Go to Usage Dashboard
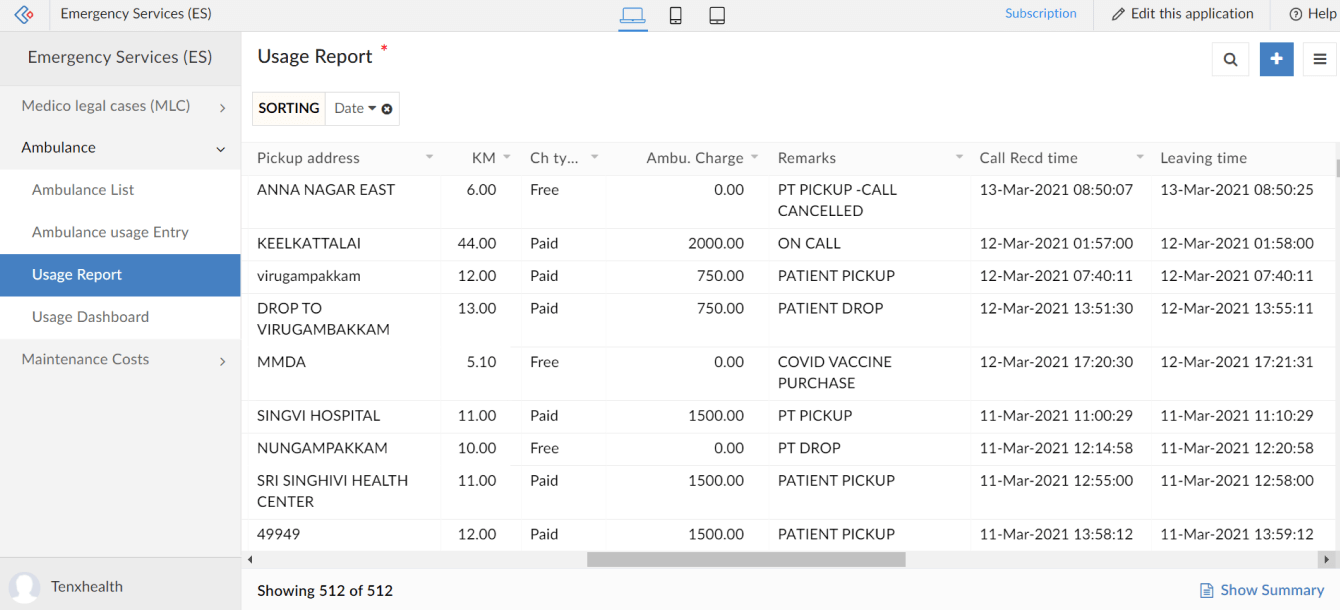Image resolution: width=1340 pixels, height=610 pixels. coord(90,317)
